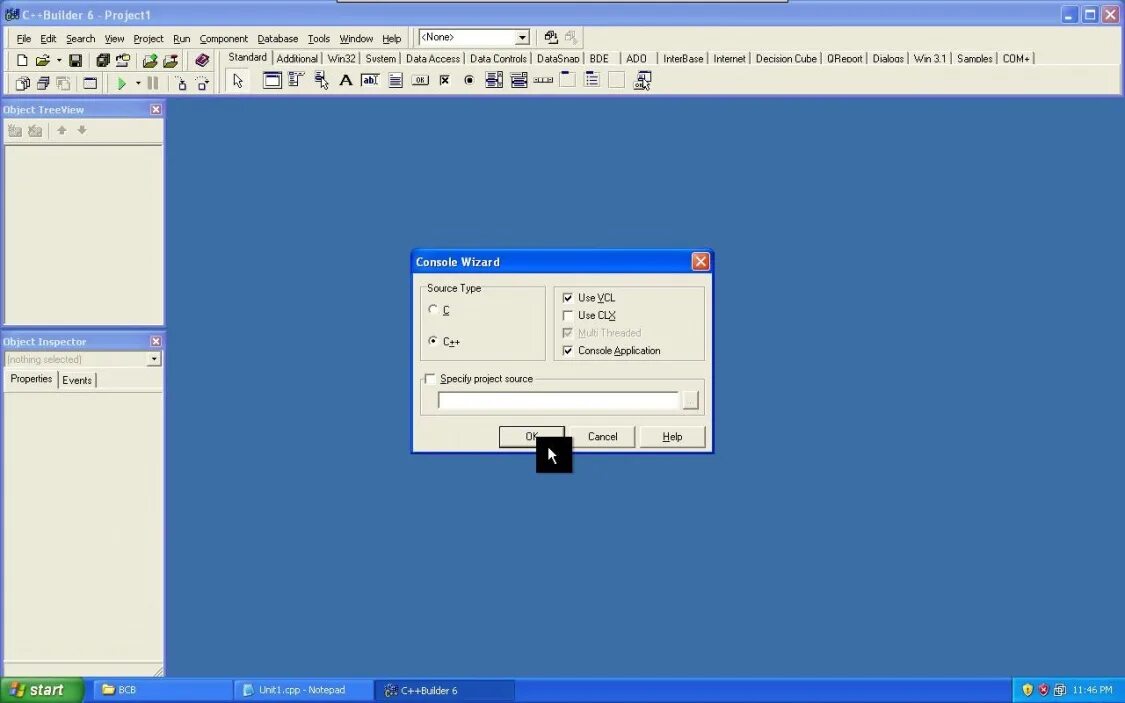This screenshot has width=1125, height=703.
Task: Click the Save All icon
Action: click(x=103, y=60)
